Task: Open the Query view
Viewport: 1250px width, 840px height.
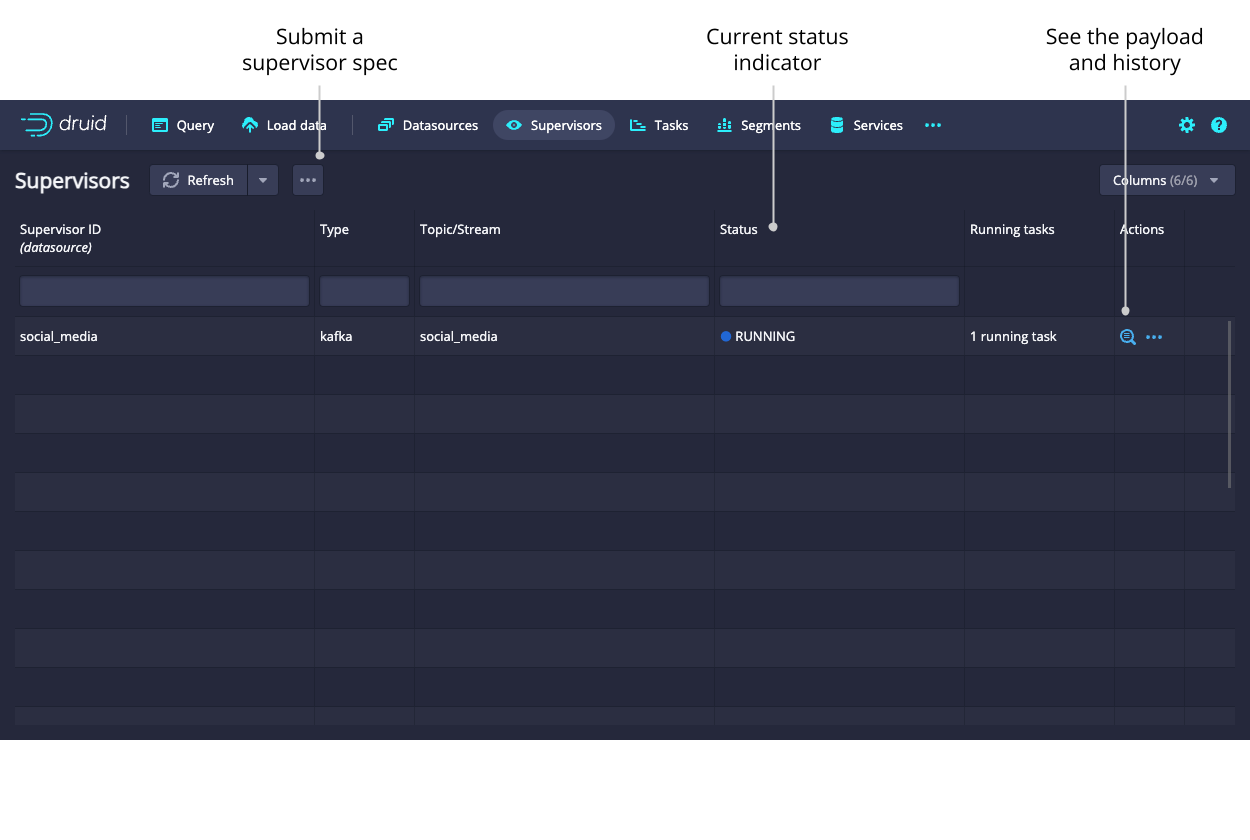Action: tap(183, 125)
